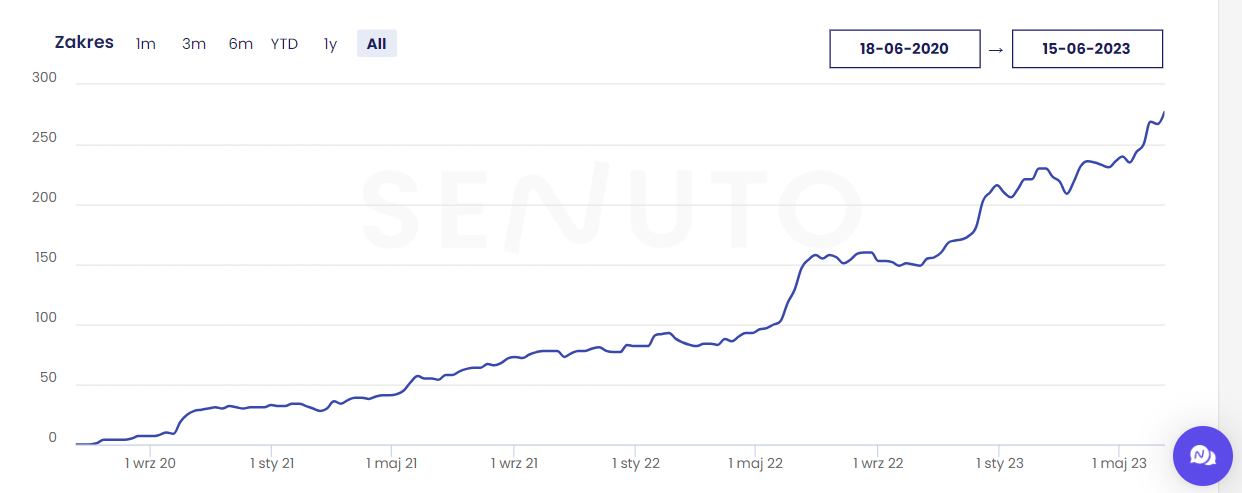
Task: Click the '1 maj 21' axis label
Action: pyautogui.click(x=393, y=463)
